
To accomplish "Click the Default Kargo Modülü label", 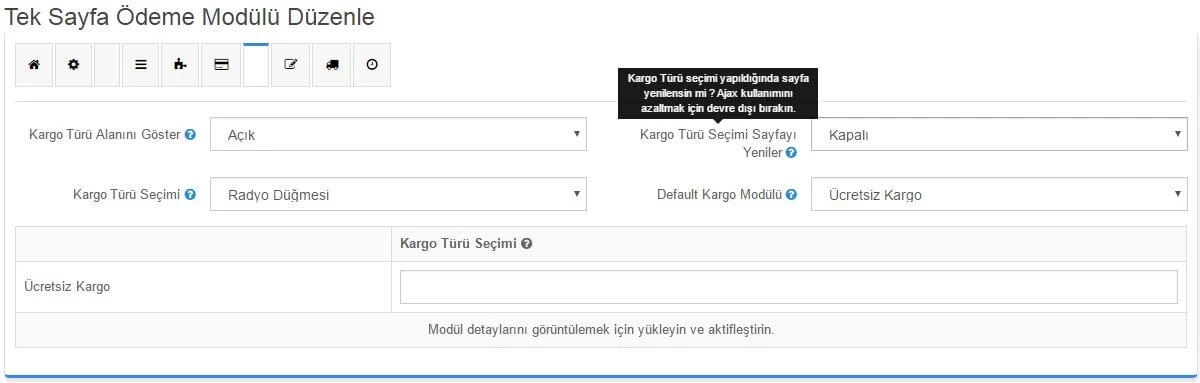I will point(718,195).
